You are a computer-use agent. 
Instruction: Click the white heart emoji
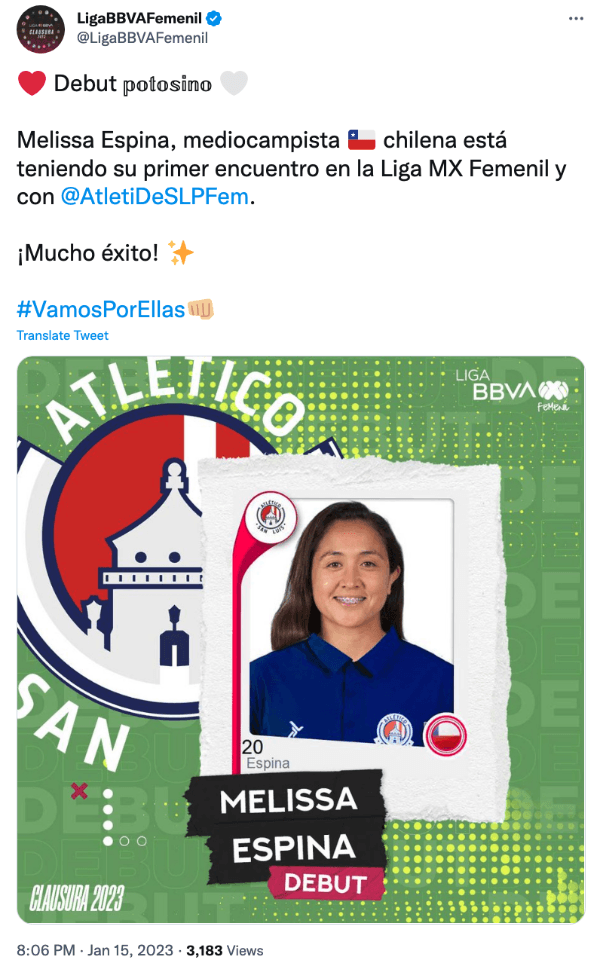(x=233, y=83)
